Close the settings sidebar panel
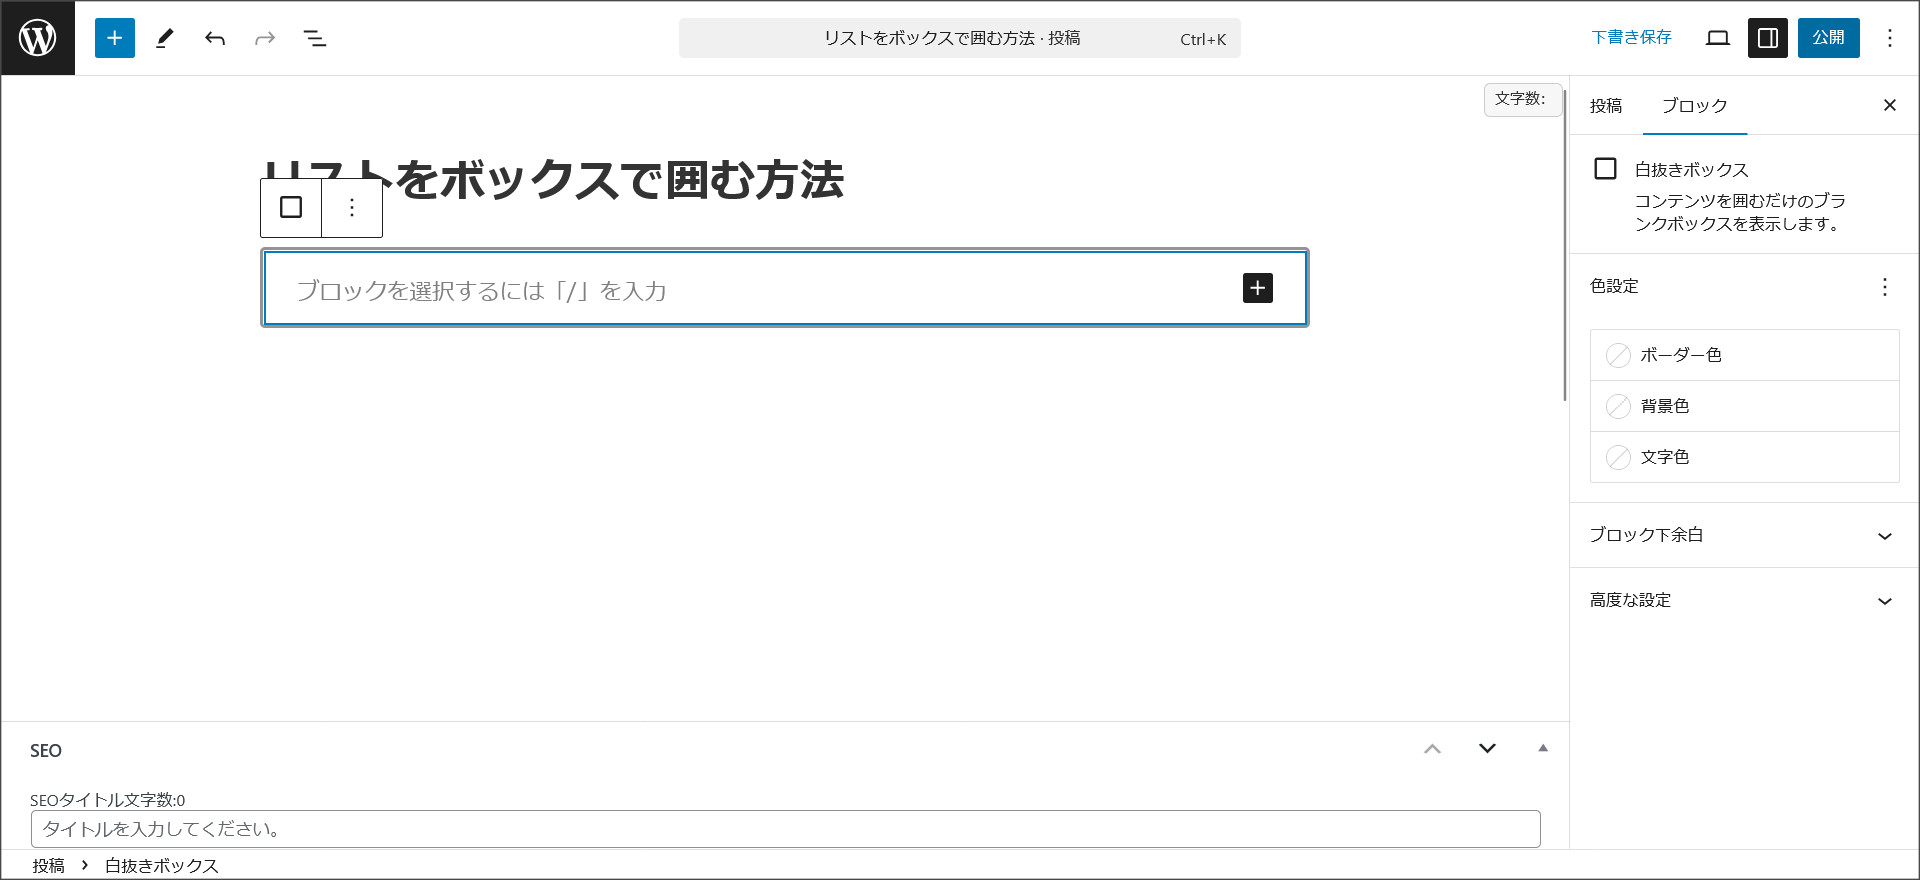 1890,105
